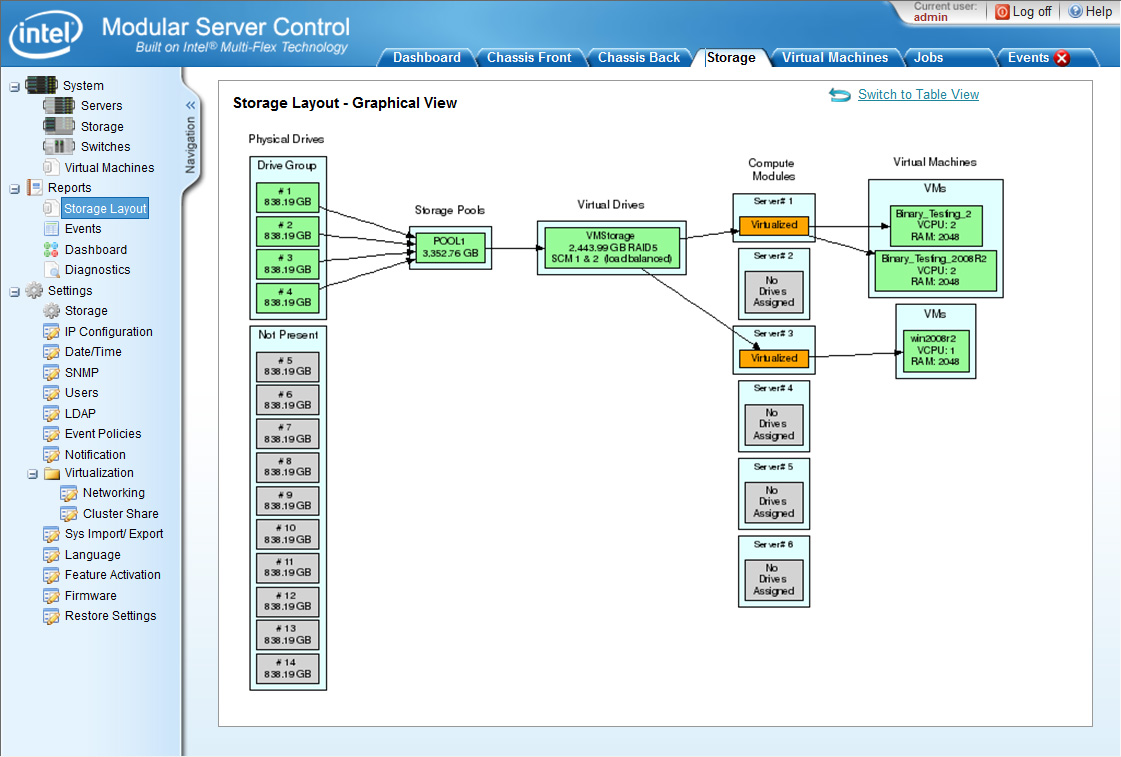Click not-present drive #5 box
This screenshot has height=757, width=1121.
[x=287, y=367]
